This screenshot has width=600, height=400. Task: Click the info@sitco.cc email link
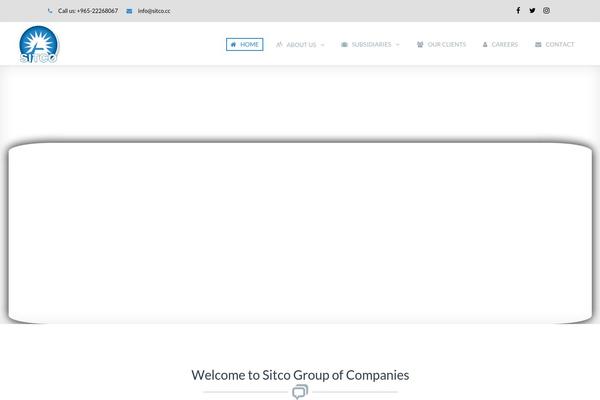point(154,11)
